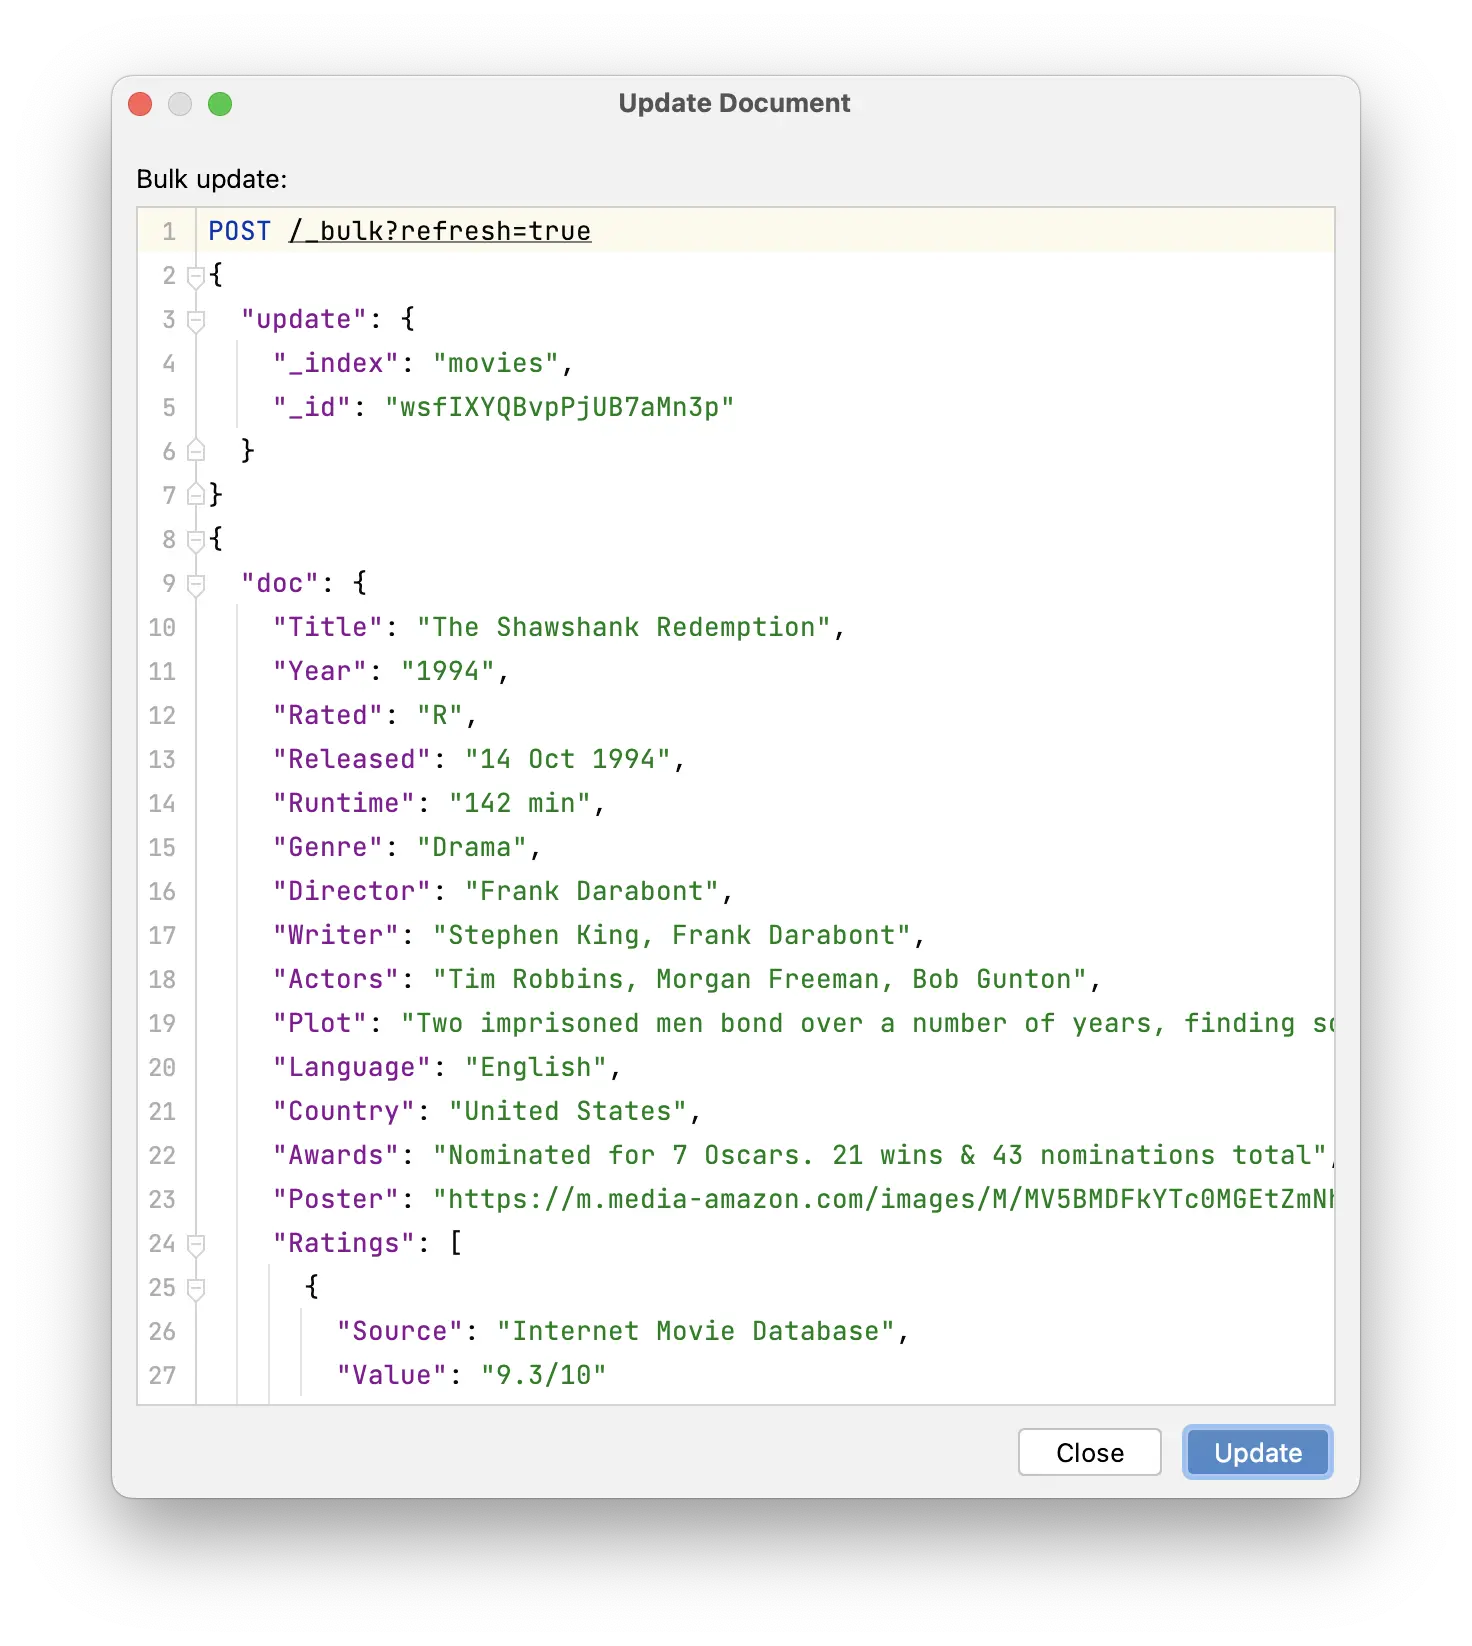Click line number 27 in the gutter
This screenshot has height=1646, width=1472.
pyautogui.click(x=162, y=1375)
